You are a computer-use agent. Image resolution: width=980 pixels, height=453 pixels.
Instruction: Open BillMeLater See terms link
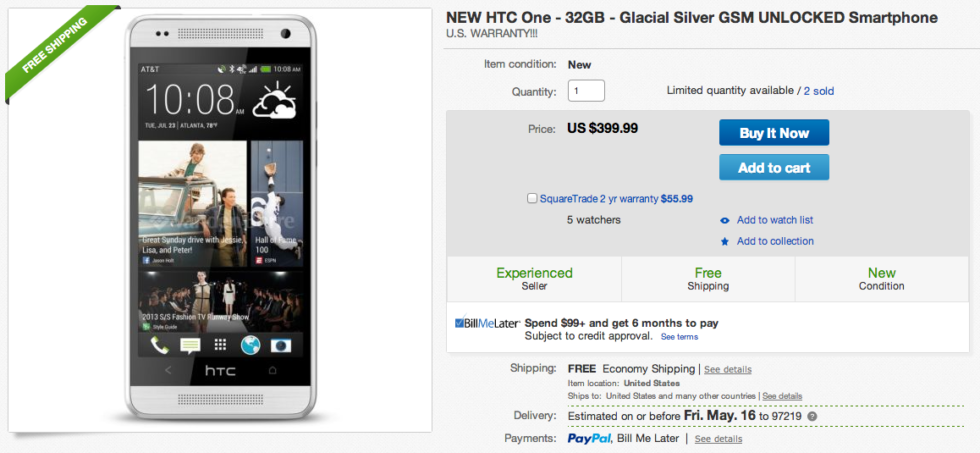680,337
